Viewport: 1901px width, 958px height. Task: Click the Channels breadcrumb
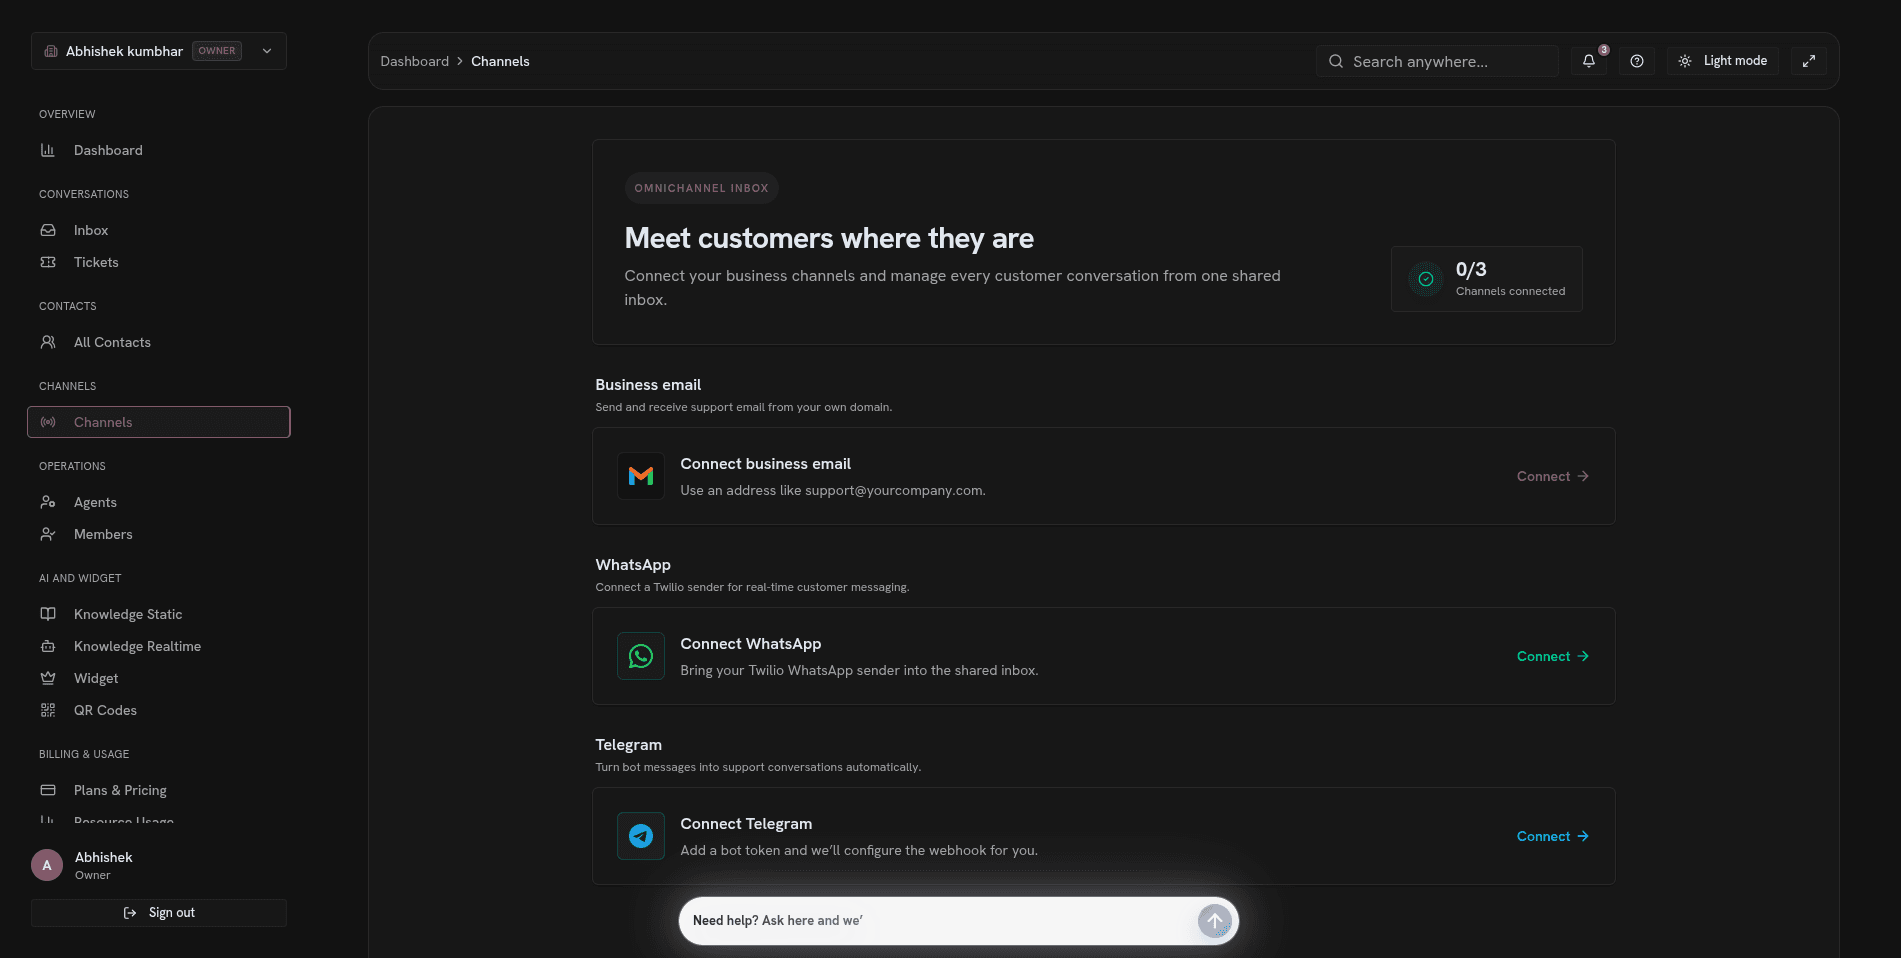pyautogui.click(x=500, y=61)
